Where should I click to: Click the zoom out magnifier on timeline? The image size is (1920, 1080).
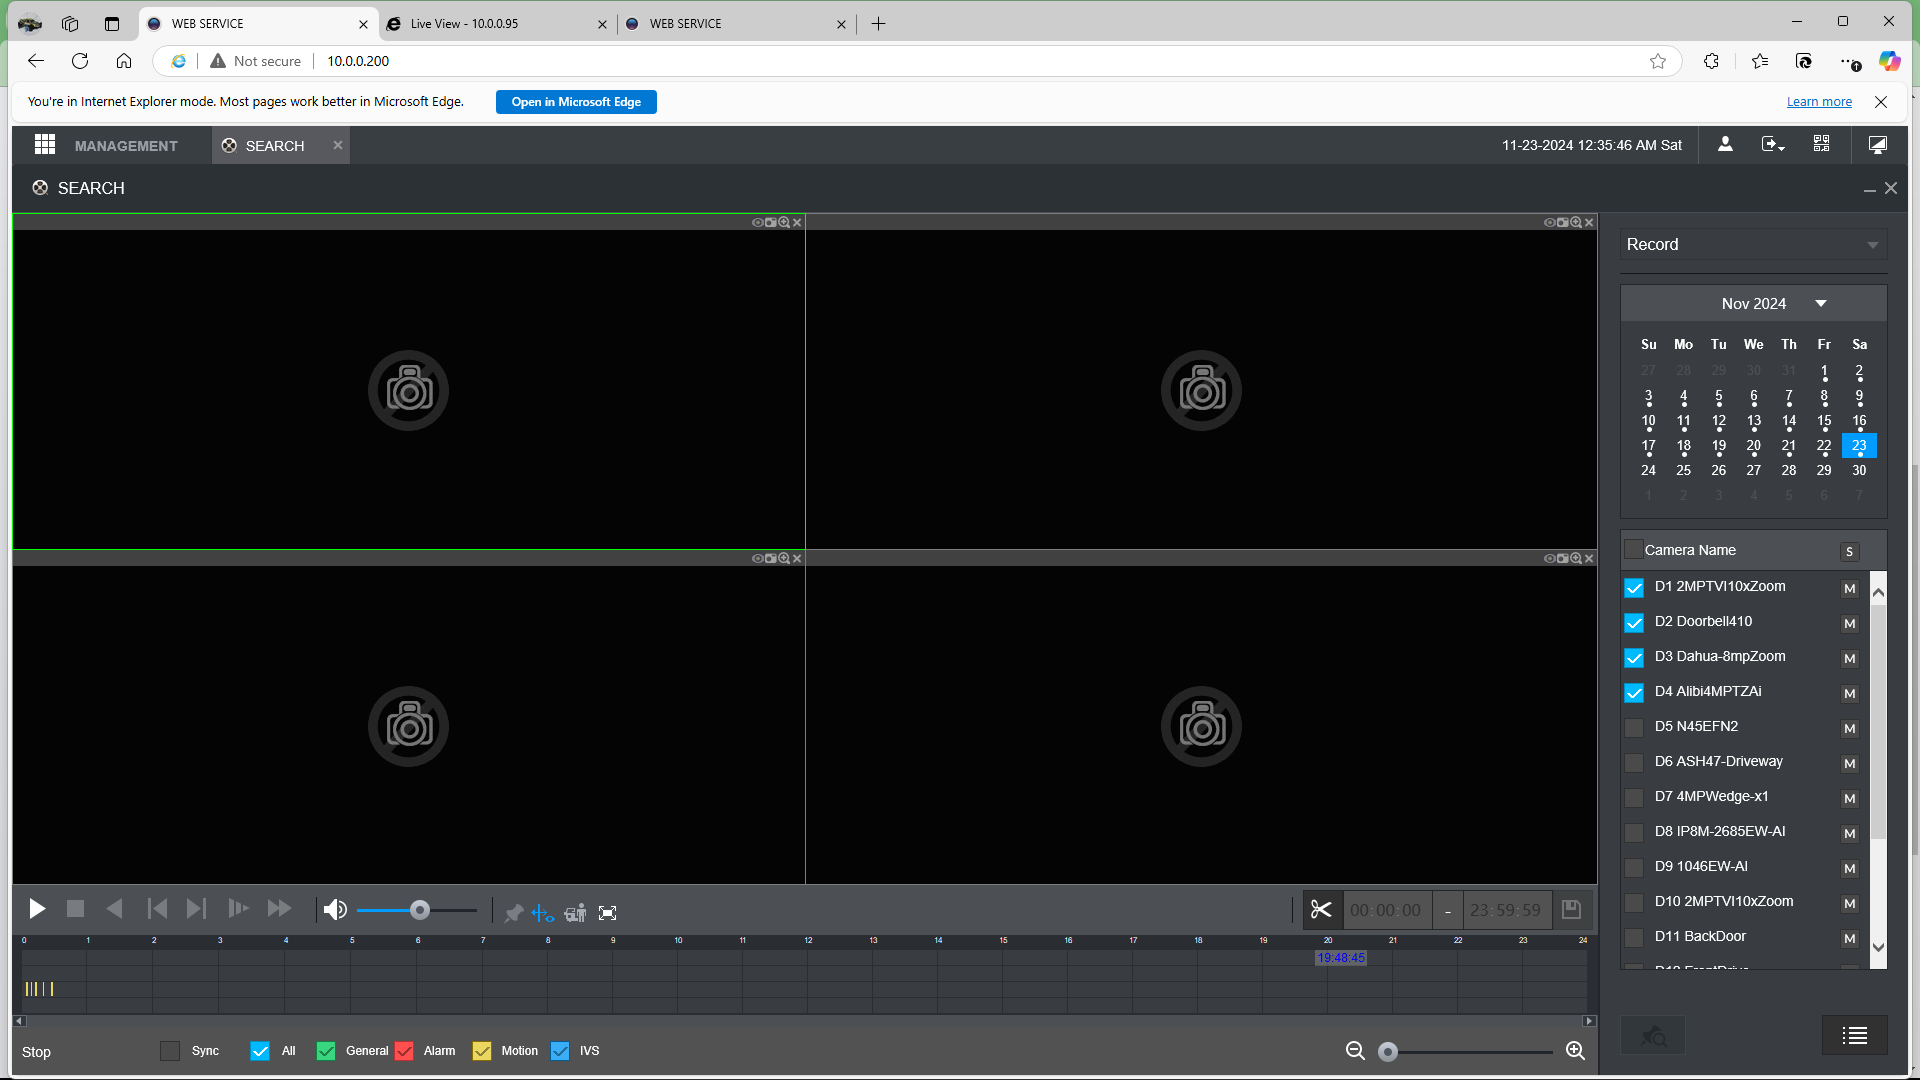click(1355, 1051)
